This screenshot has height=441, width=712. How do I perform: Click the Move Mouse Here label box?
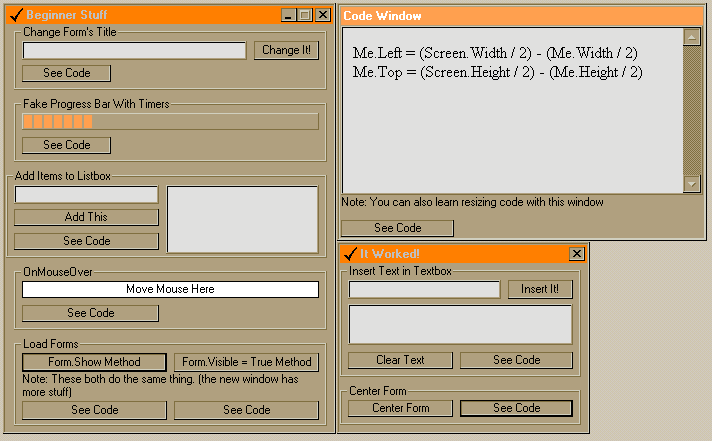tap(170, 289)
